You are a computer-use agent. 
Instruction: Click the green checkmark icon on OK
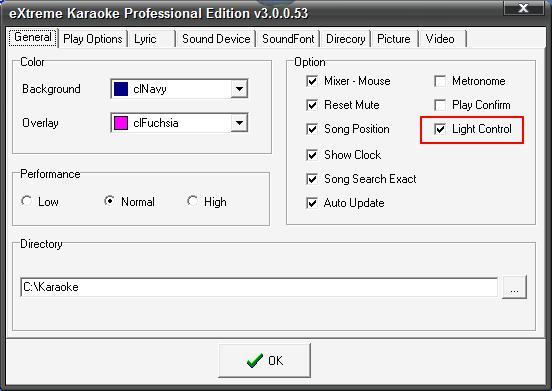tap(255, 361)
